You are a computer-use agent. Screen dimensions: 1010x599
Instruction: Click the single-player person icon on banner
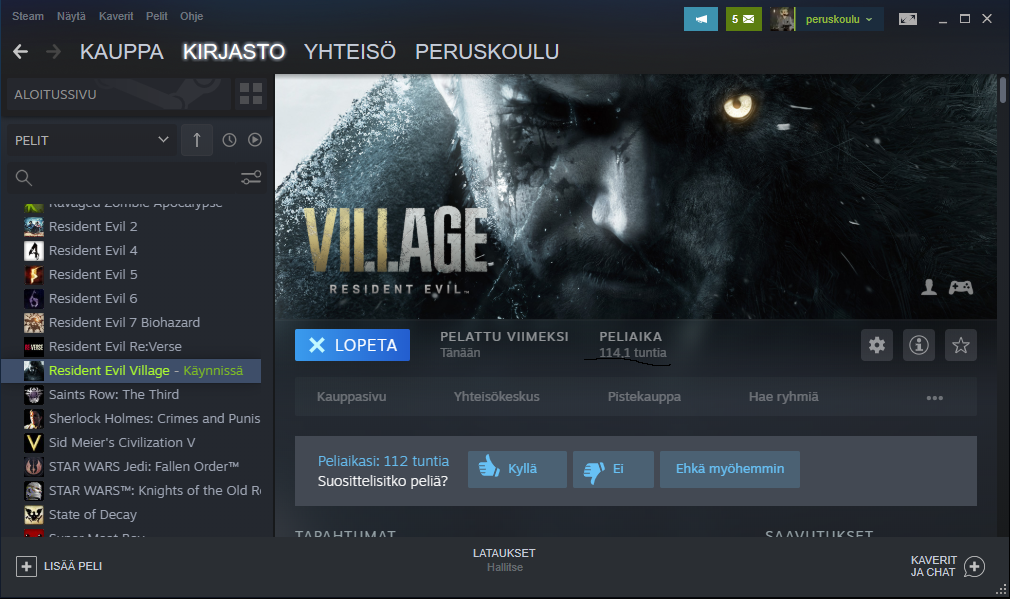(x=929, y=287)
